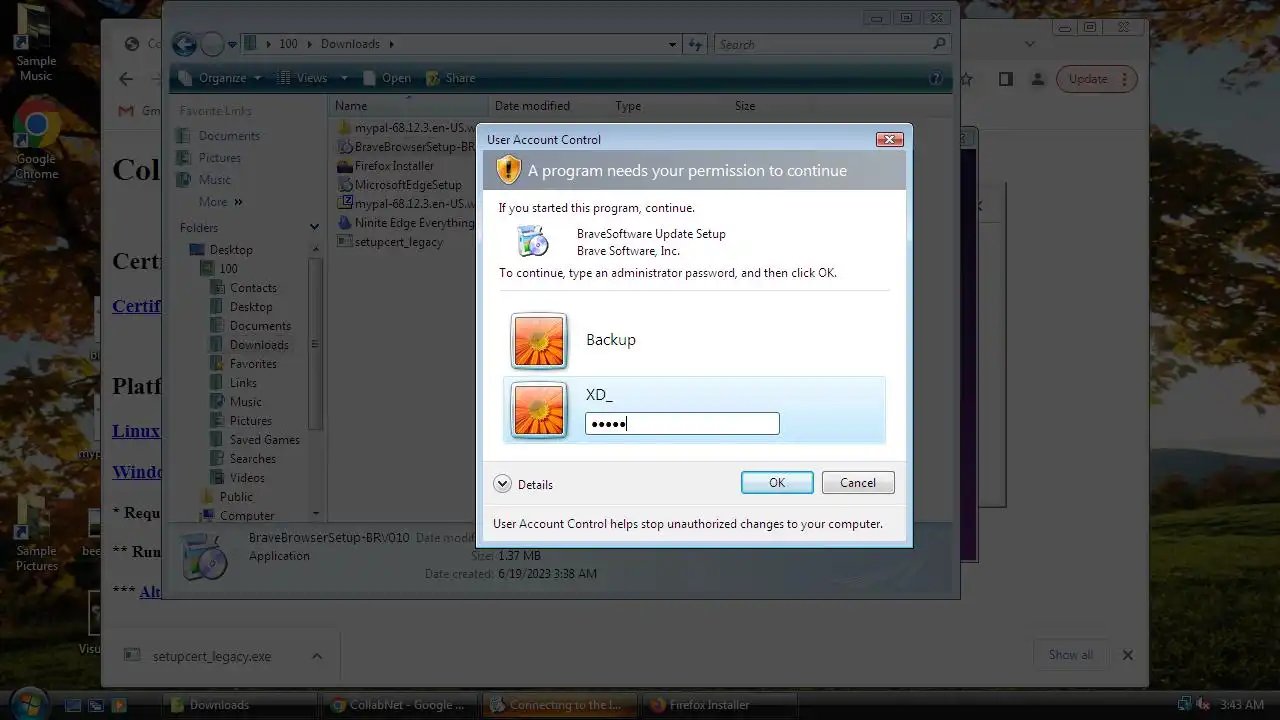Click the BraveSoftware Update Setup program icon
The height and width of the screenshot is (720, 1280).
click(532, 241)
